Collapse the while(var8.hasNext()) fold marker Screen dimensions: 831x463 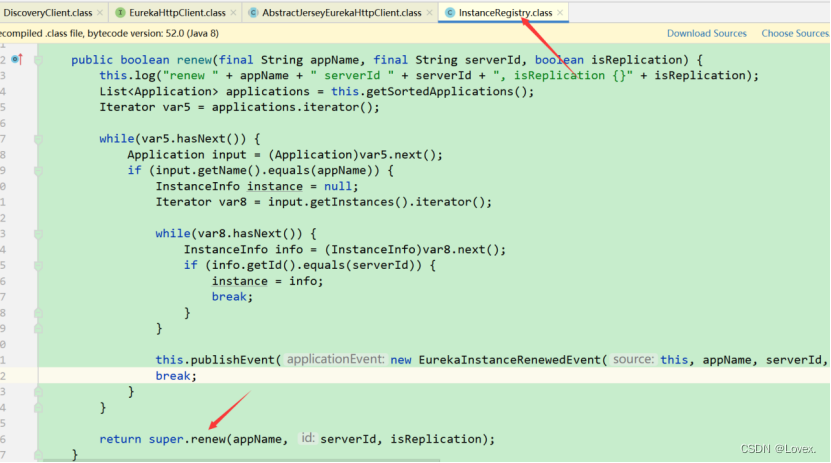(x=38, y=234)
